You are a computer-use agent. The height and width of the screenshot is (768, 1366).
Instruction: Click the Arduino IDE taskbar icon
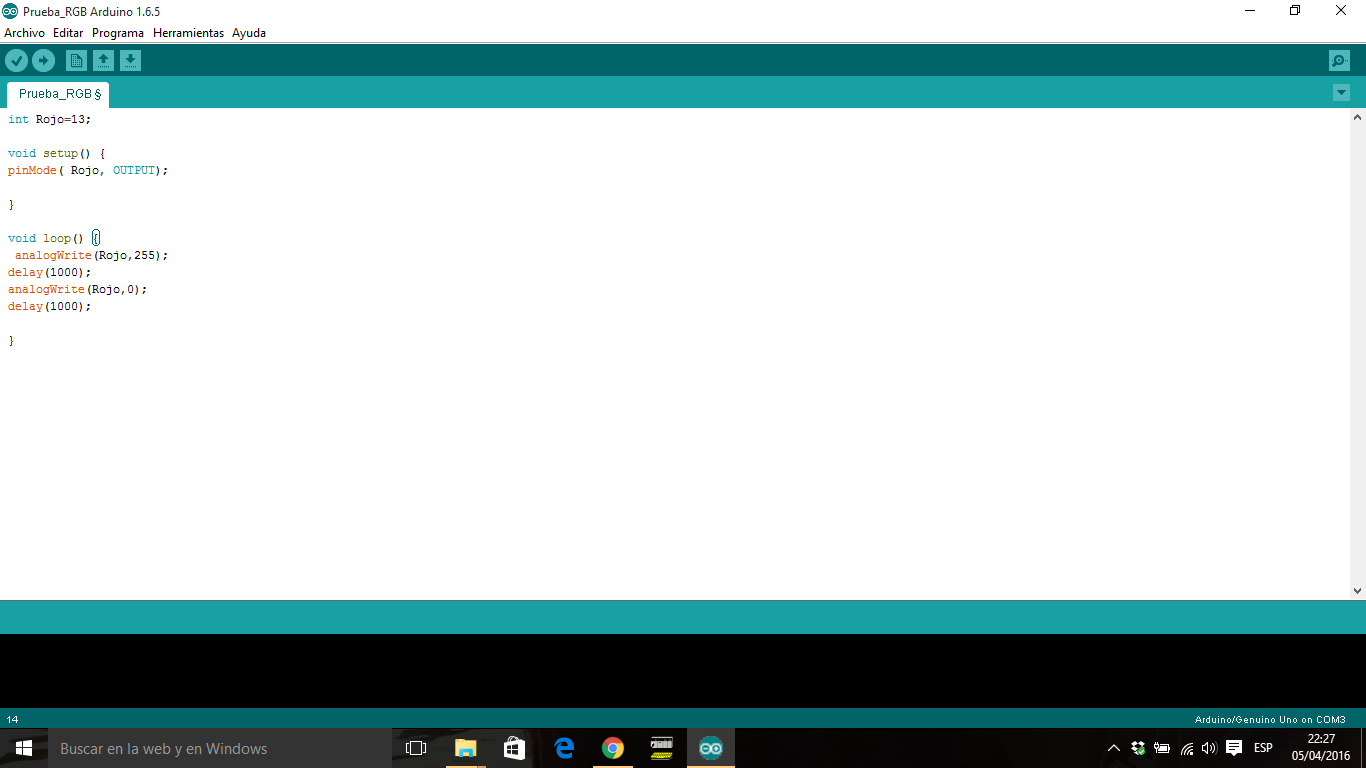[x=710, y=748]
